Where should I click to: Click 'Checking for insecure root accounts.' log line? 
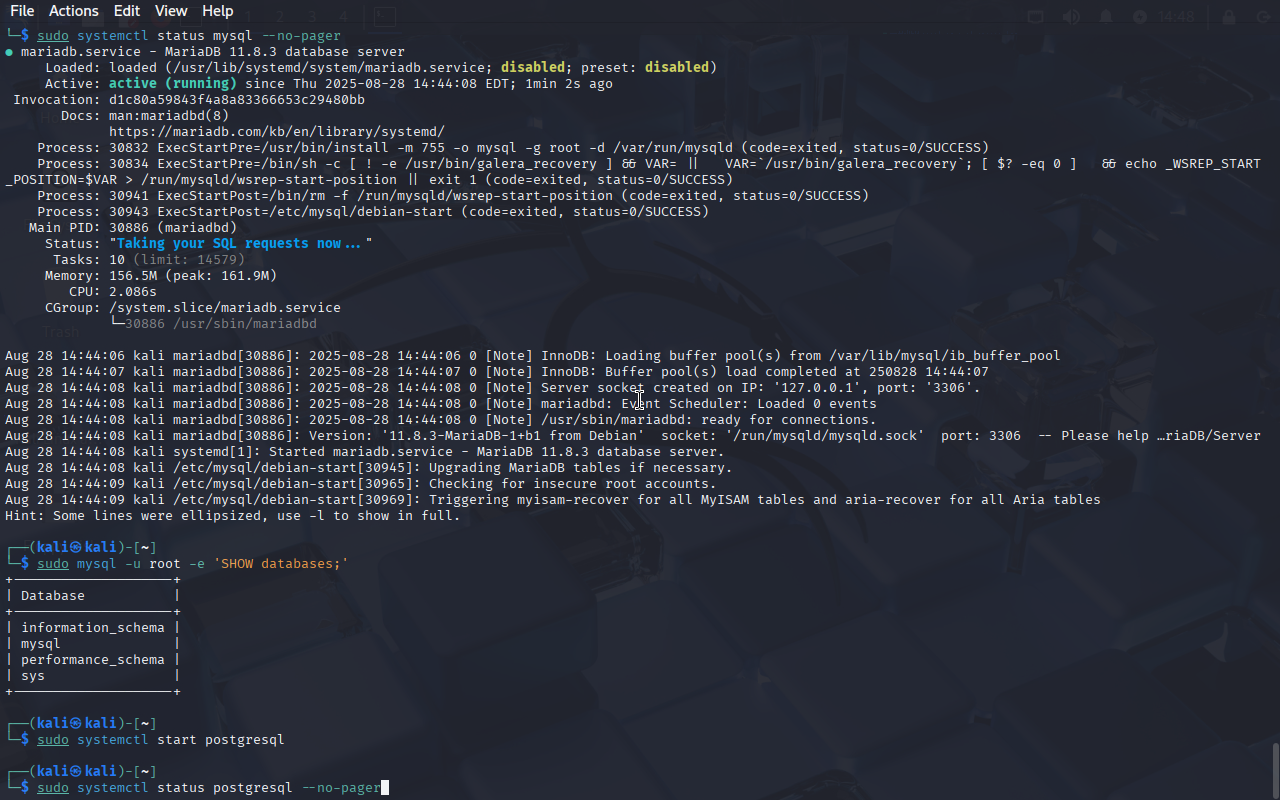point(361,484)
